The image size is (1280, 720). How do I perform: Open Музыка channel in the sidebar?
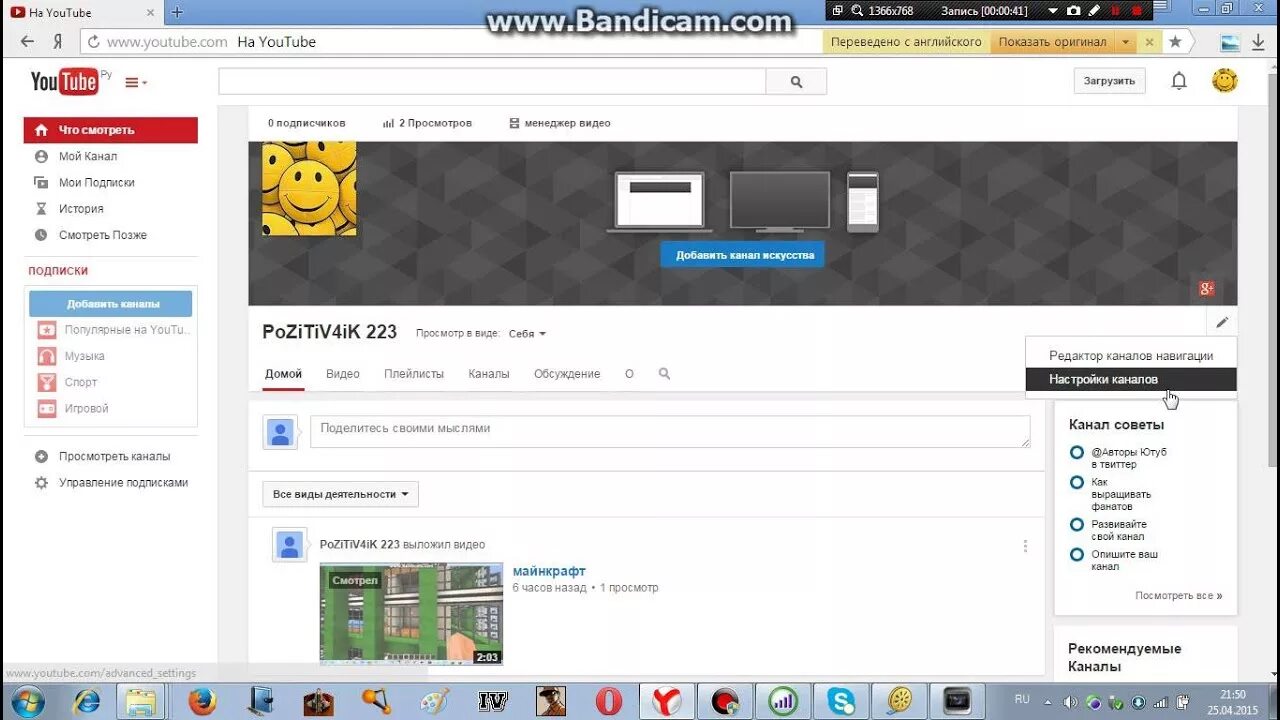(x=85, y=356)
